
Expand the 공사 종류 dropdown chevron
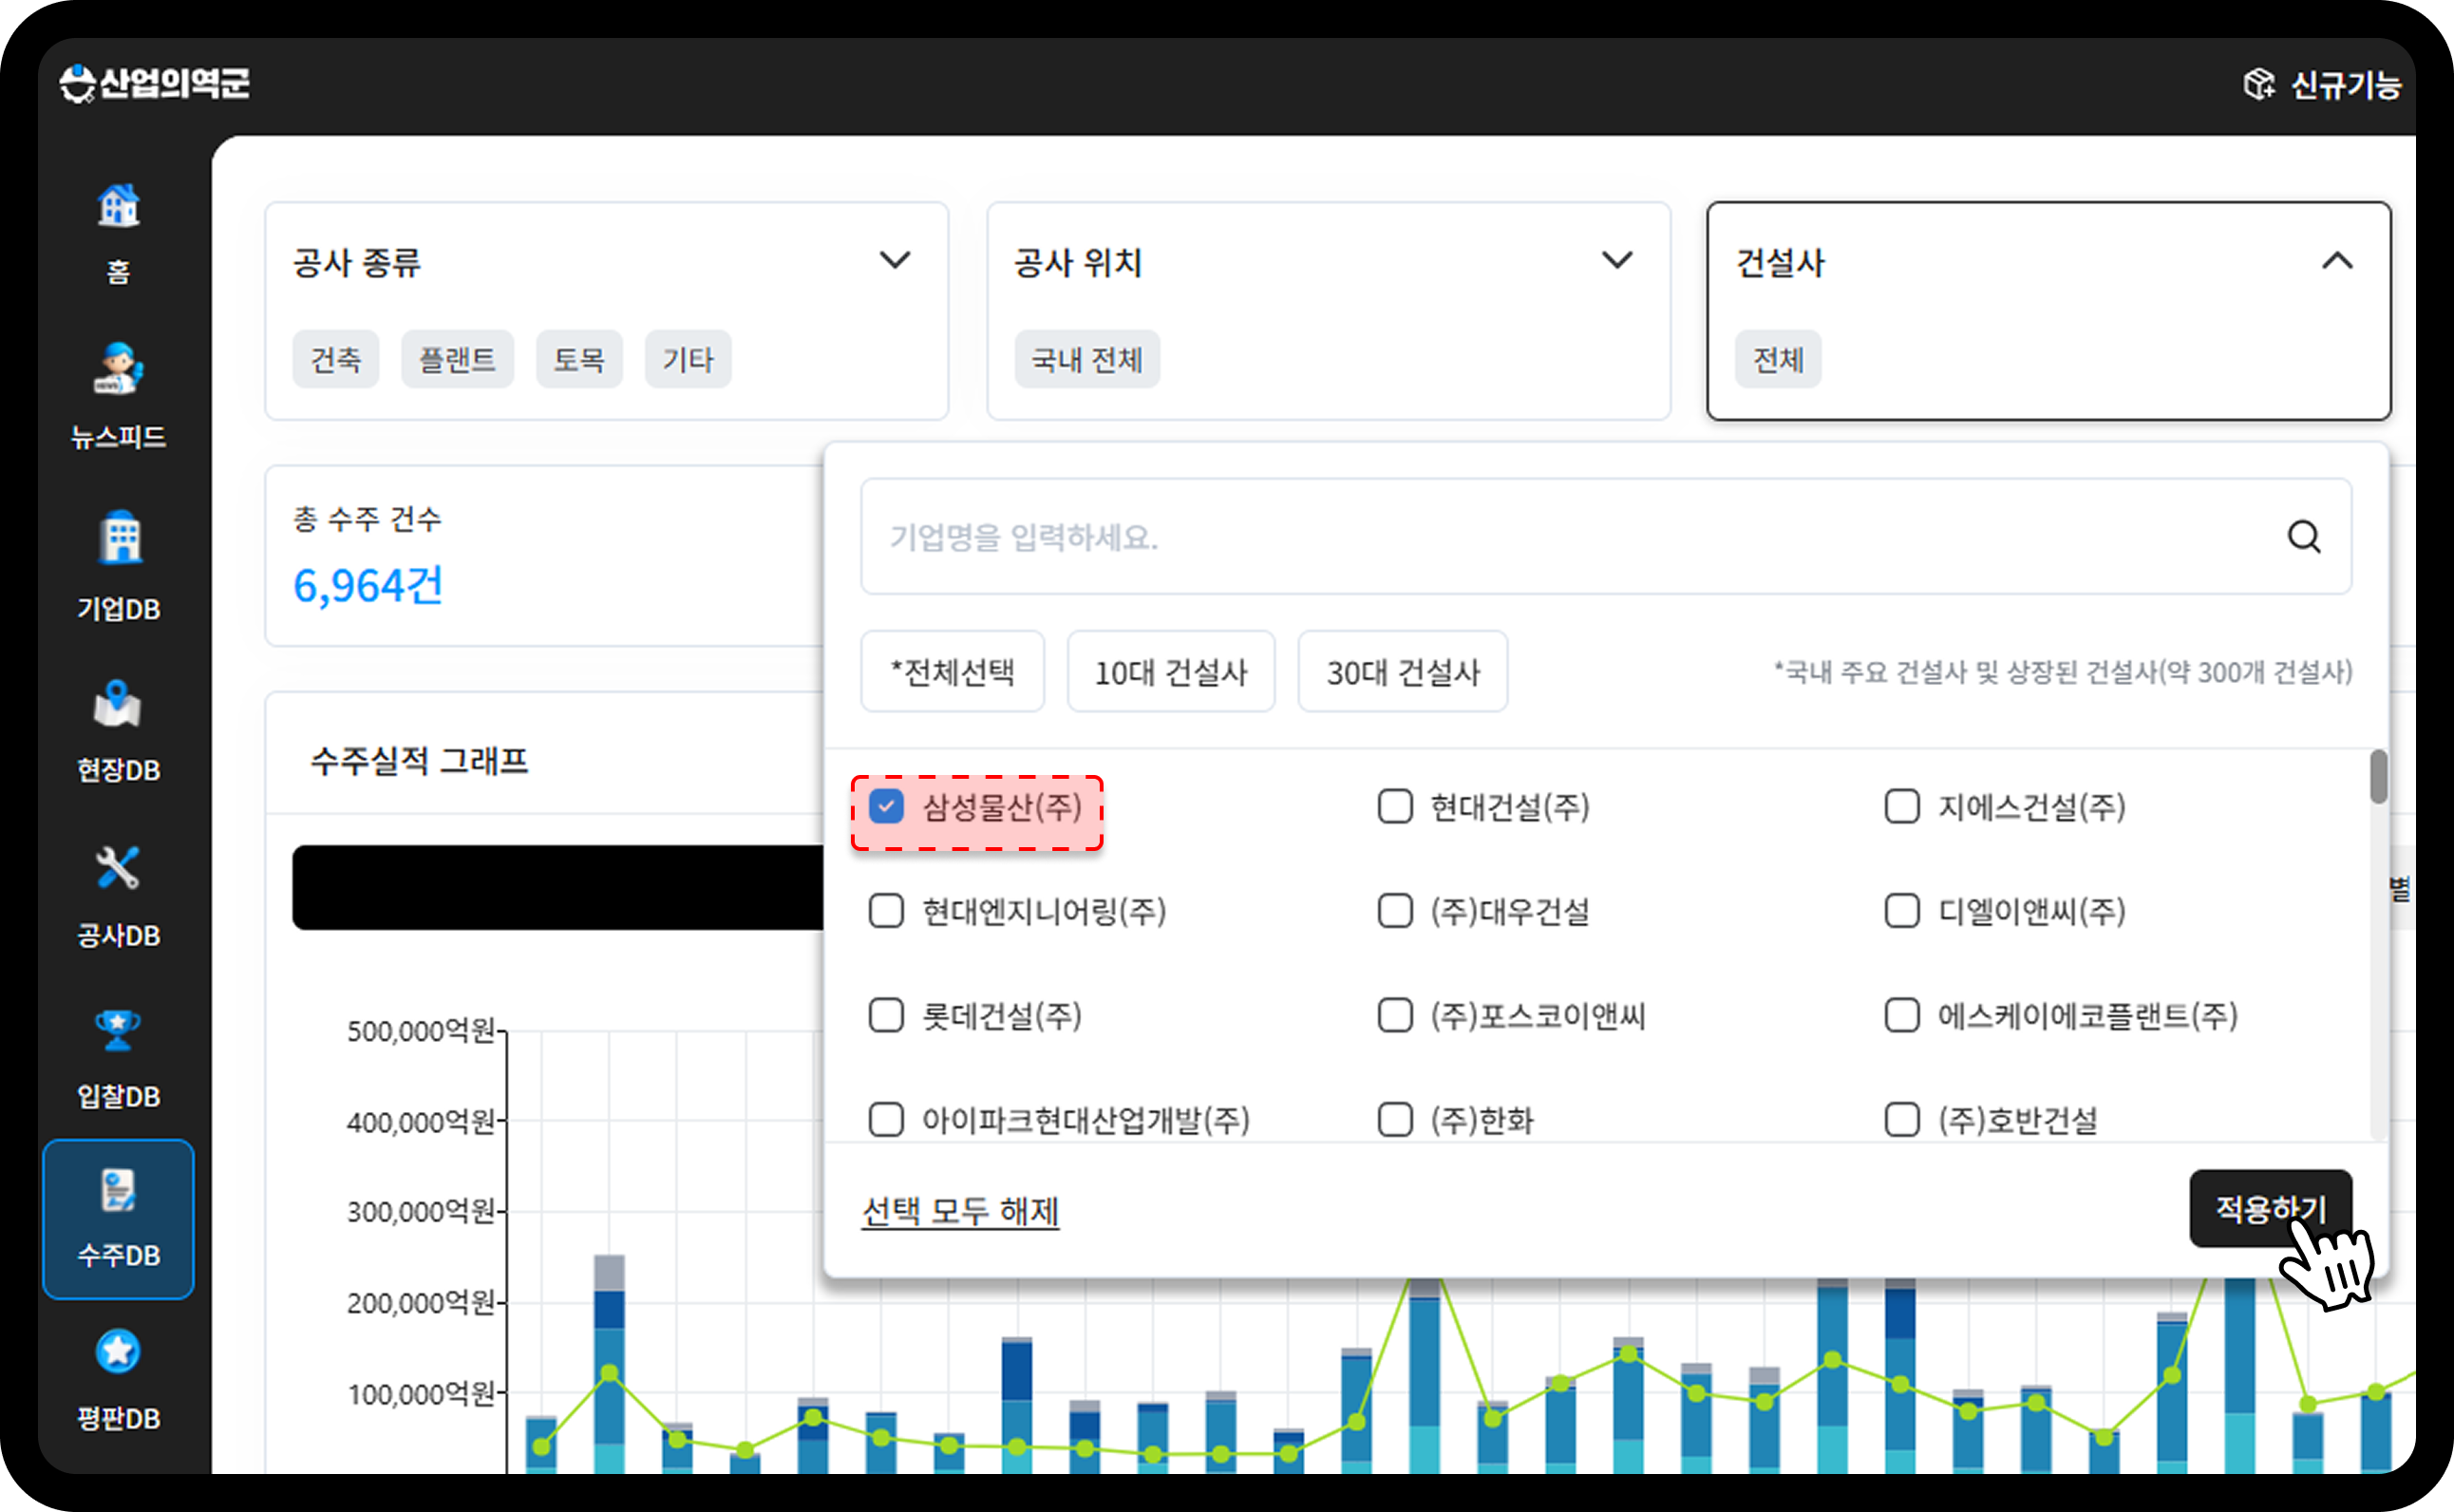click(895, 261)
